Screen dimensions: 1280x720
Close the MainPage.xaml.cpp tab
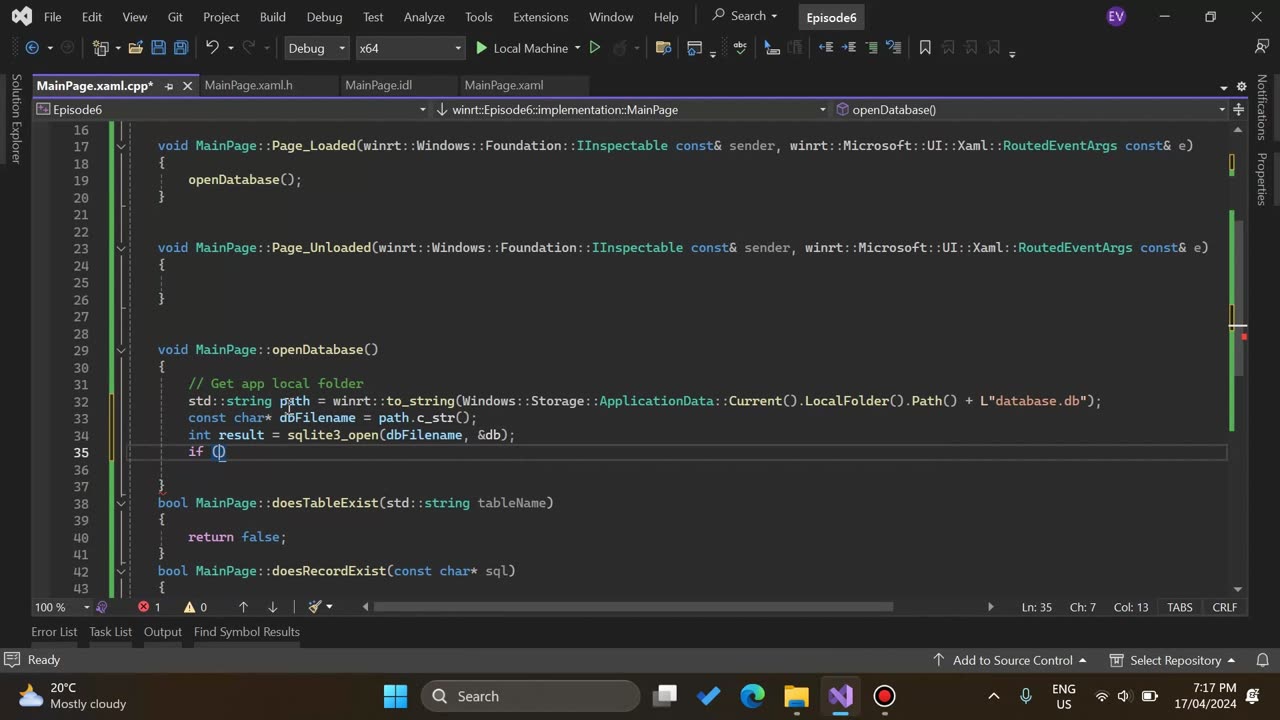(x=187, y=86)
